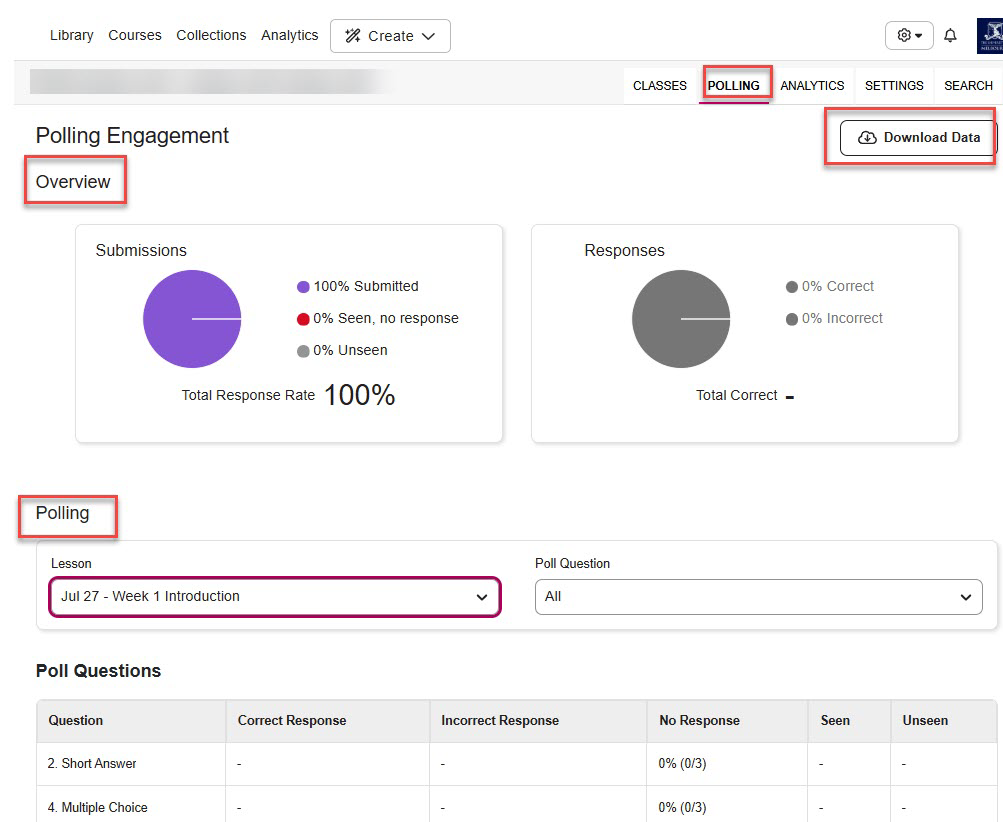Switch to the ANALYTICS tab

[x=812, y=86]
